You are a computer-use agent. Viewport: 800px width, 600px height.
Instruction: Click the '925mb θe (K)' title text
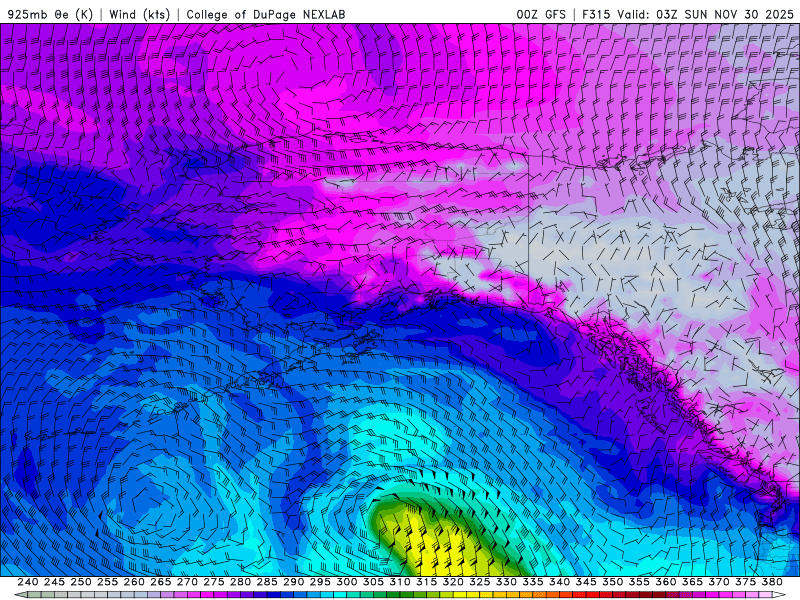pyautogui.click(x=51, y=14)
